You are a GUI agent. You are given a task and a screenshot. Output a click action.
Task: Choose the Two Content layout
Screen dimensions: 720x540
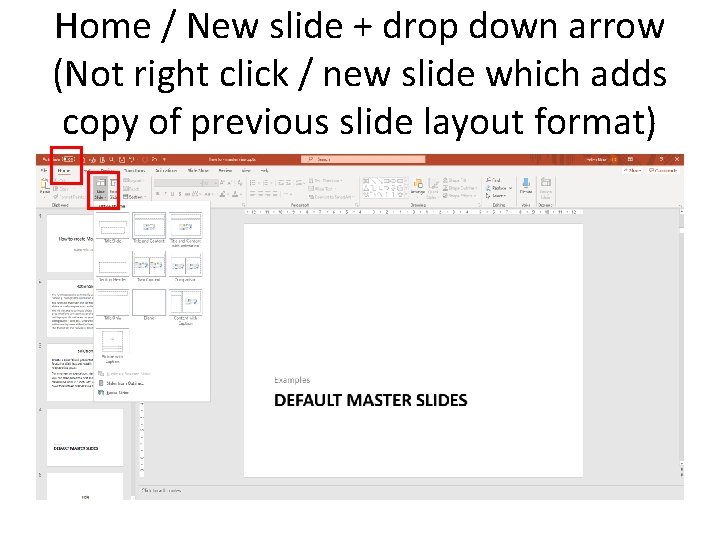pyautogui.click(x=149, y=267)
